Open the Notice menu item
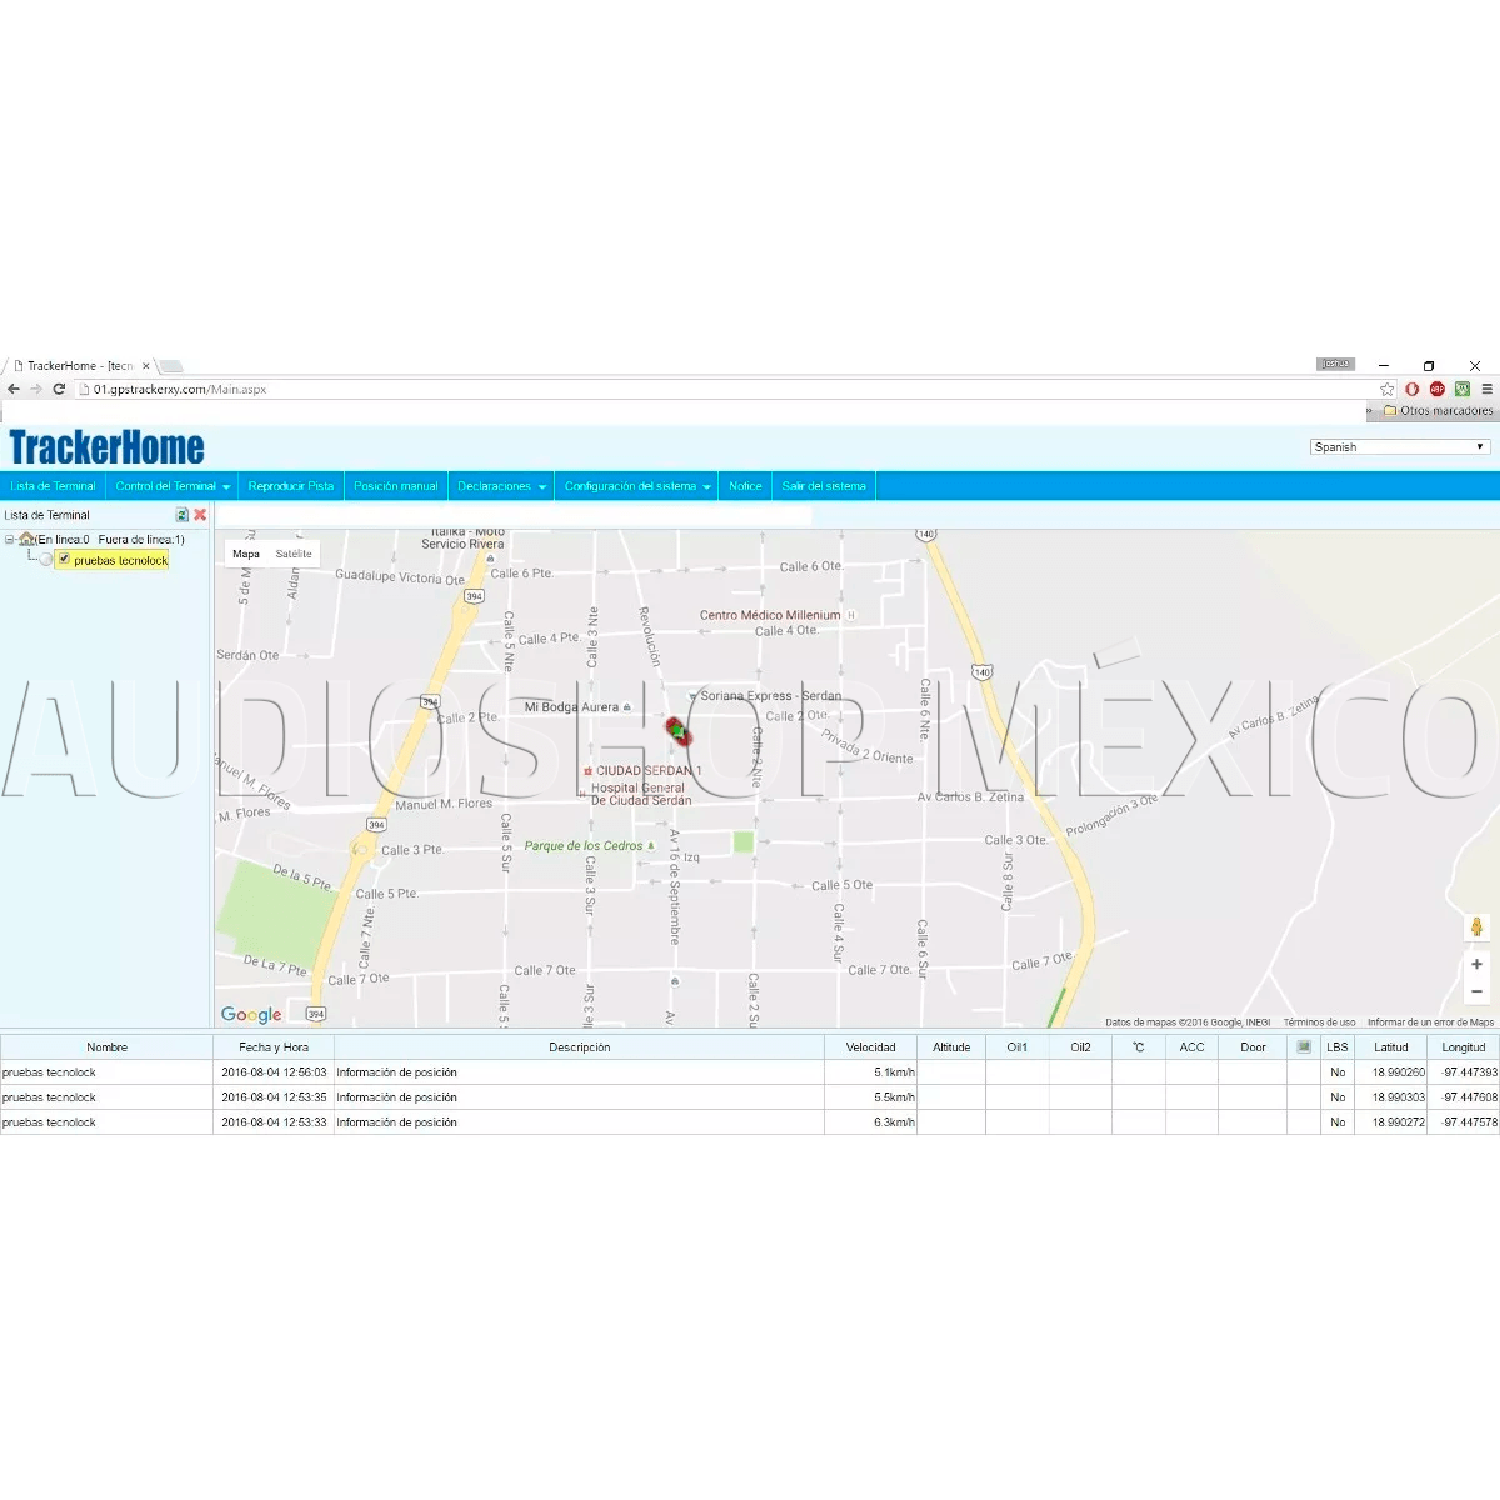 (x=745, y=486)
